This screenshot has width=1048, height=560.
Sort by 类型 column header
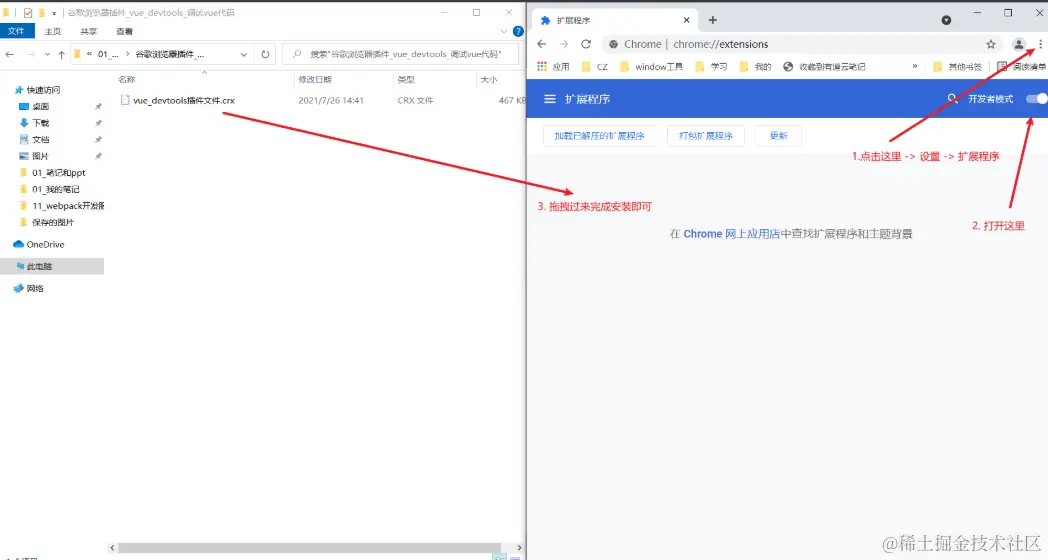coord(406,80)
